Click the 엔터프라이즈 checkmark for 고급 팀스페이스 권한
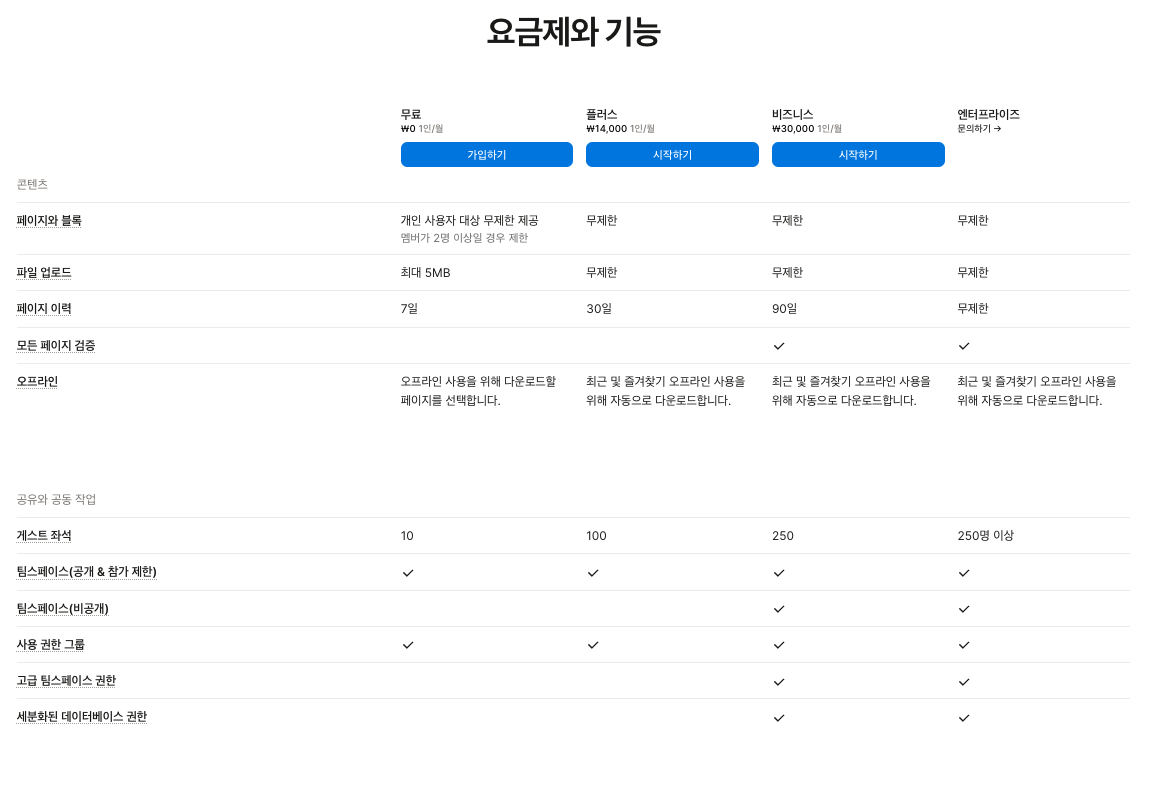This screenshot has height=797, width=1164. [964, 681]
